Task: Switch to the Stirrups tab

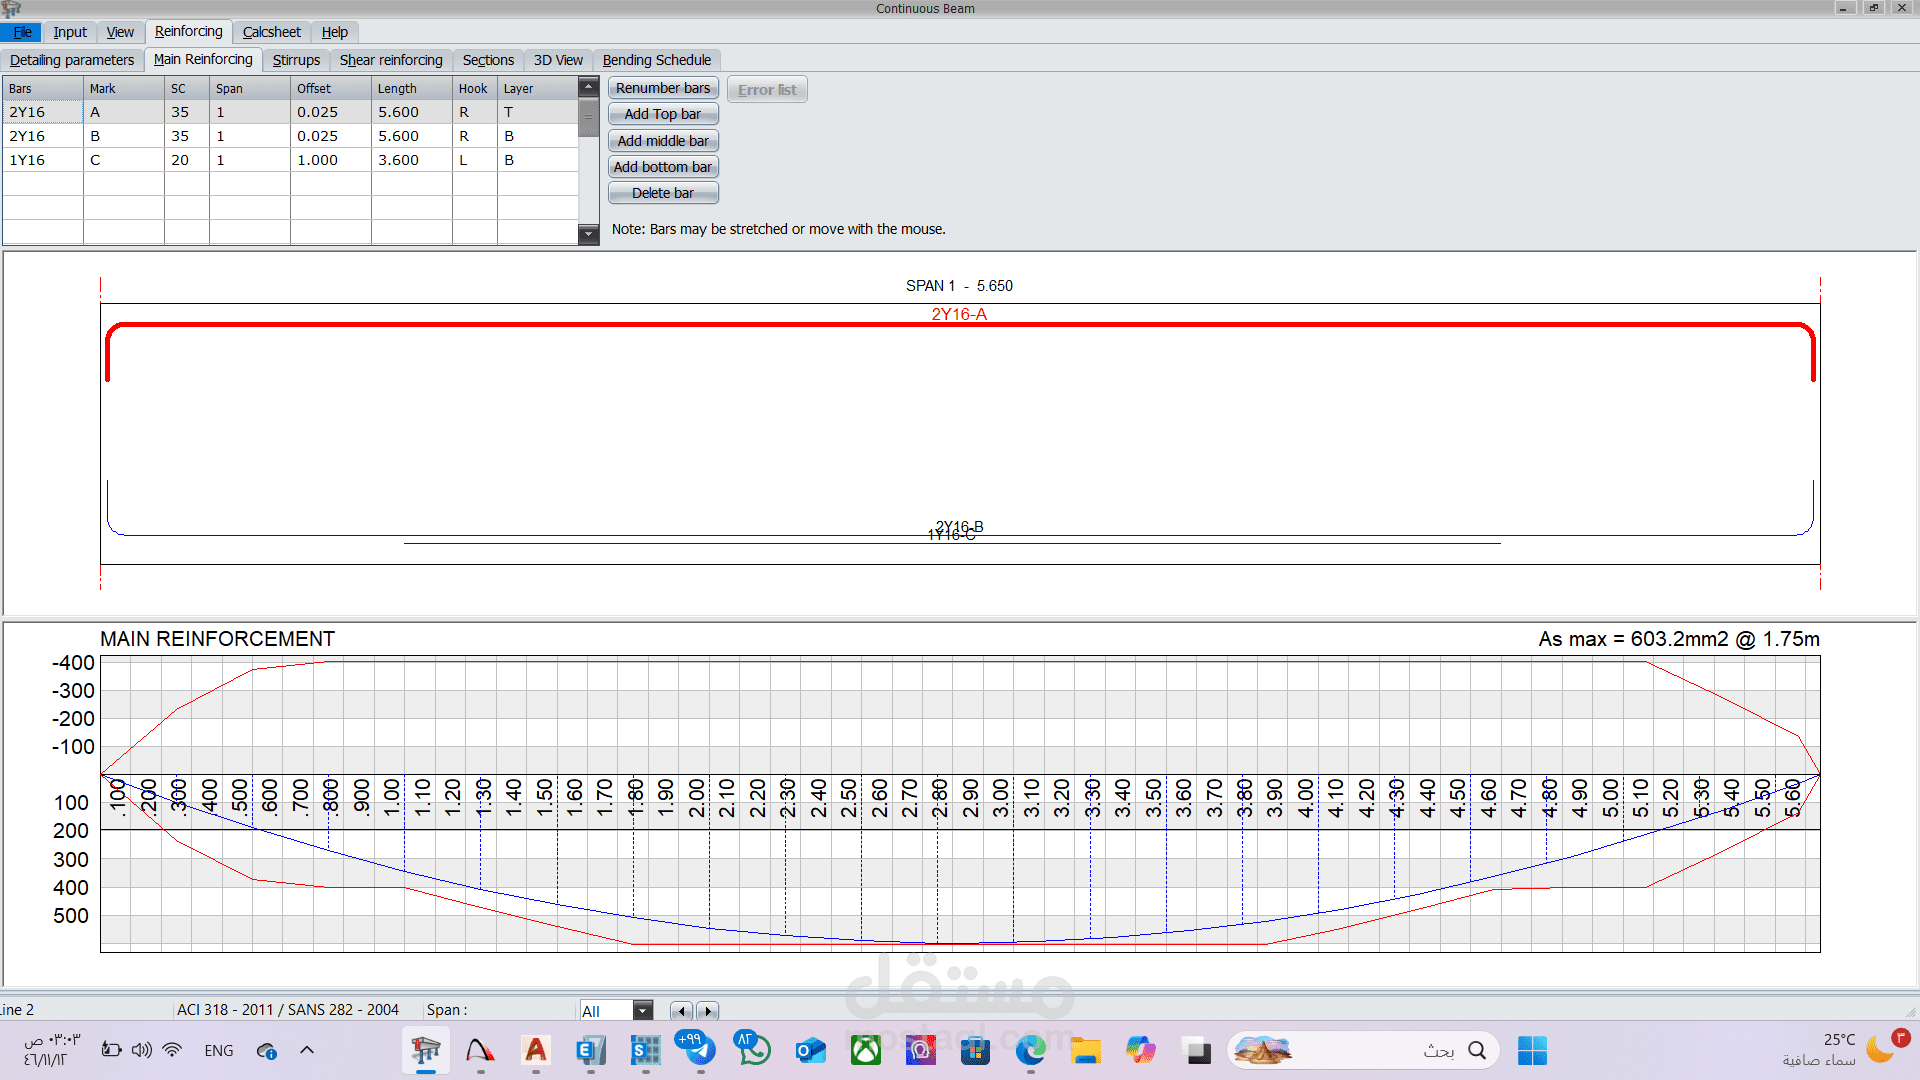Action: [296, 60]
